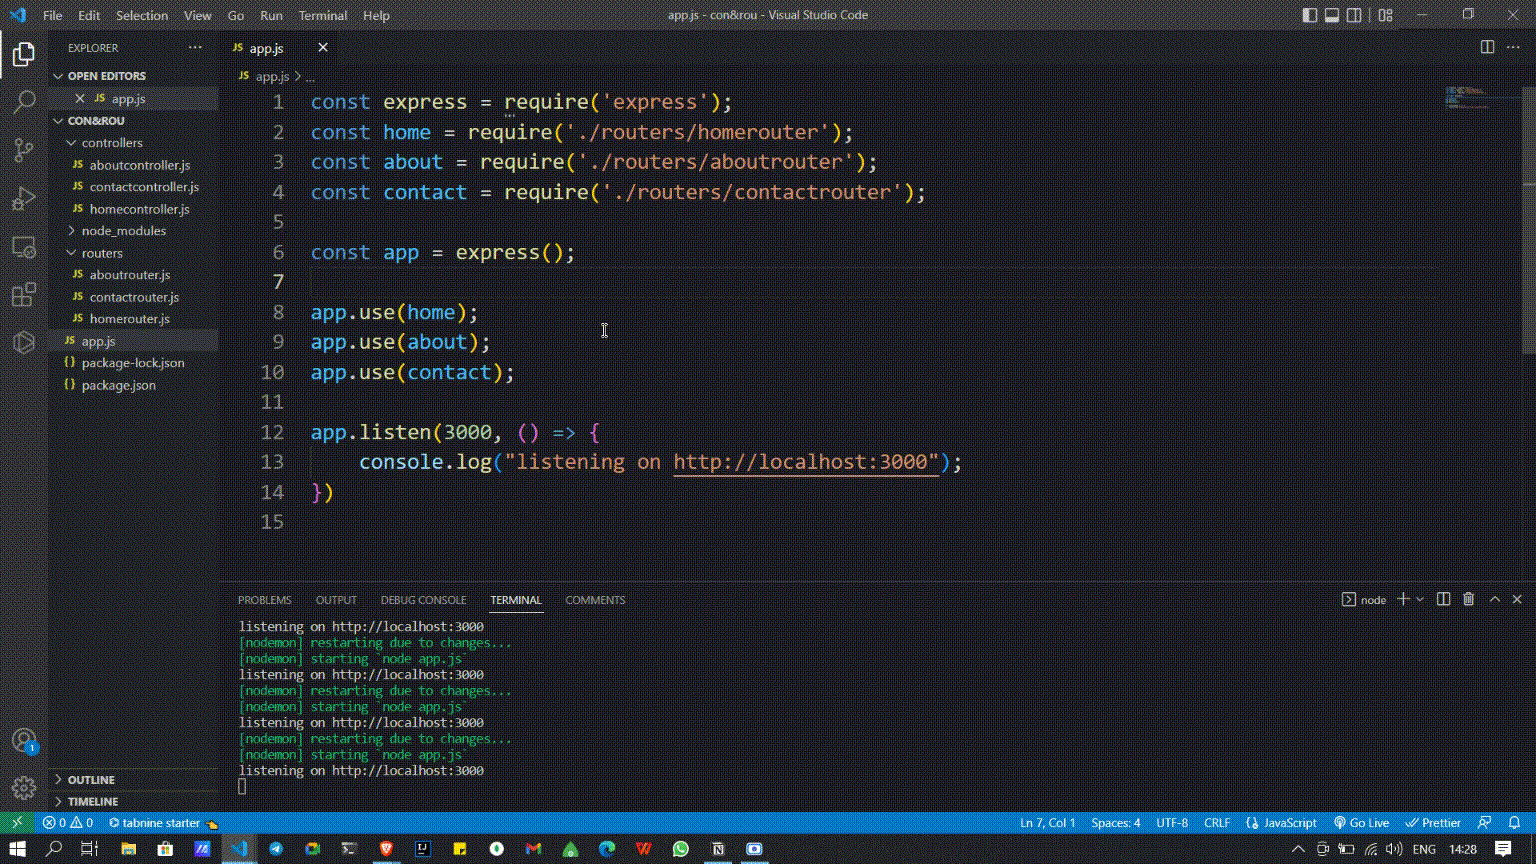Open the Extensions view
Screen dimensions: 1536x864
(24, 295)
